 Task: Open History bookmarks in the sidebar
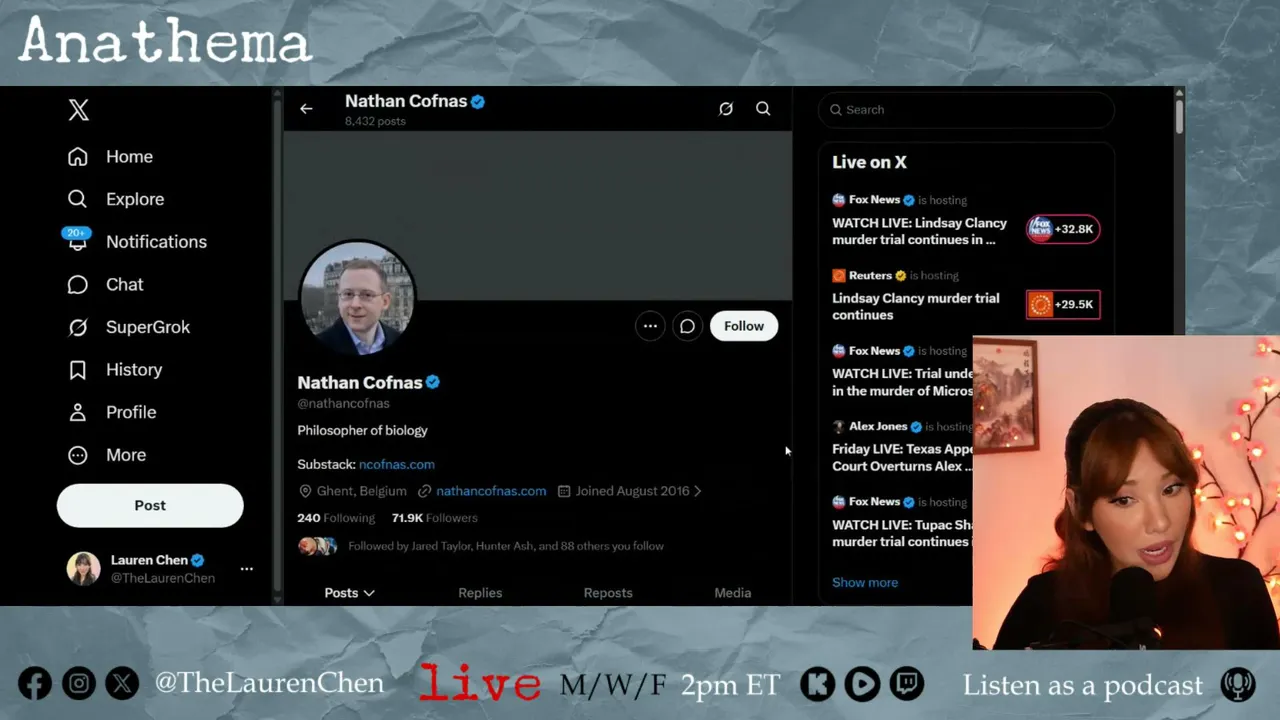click(x=114, y=370)
